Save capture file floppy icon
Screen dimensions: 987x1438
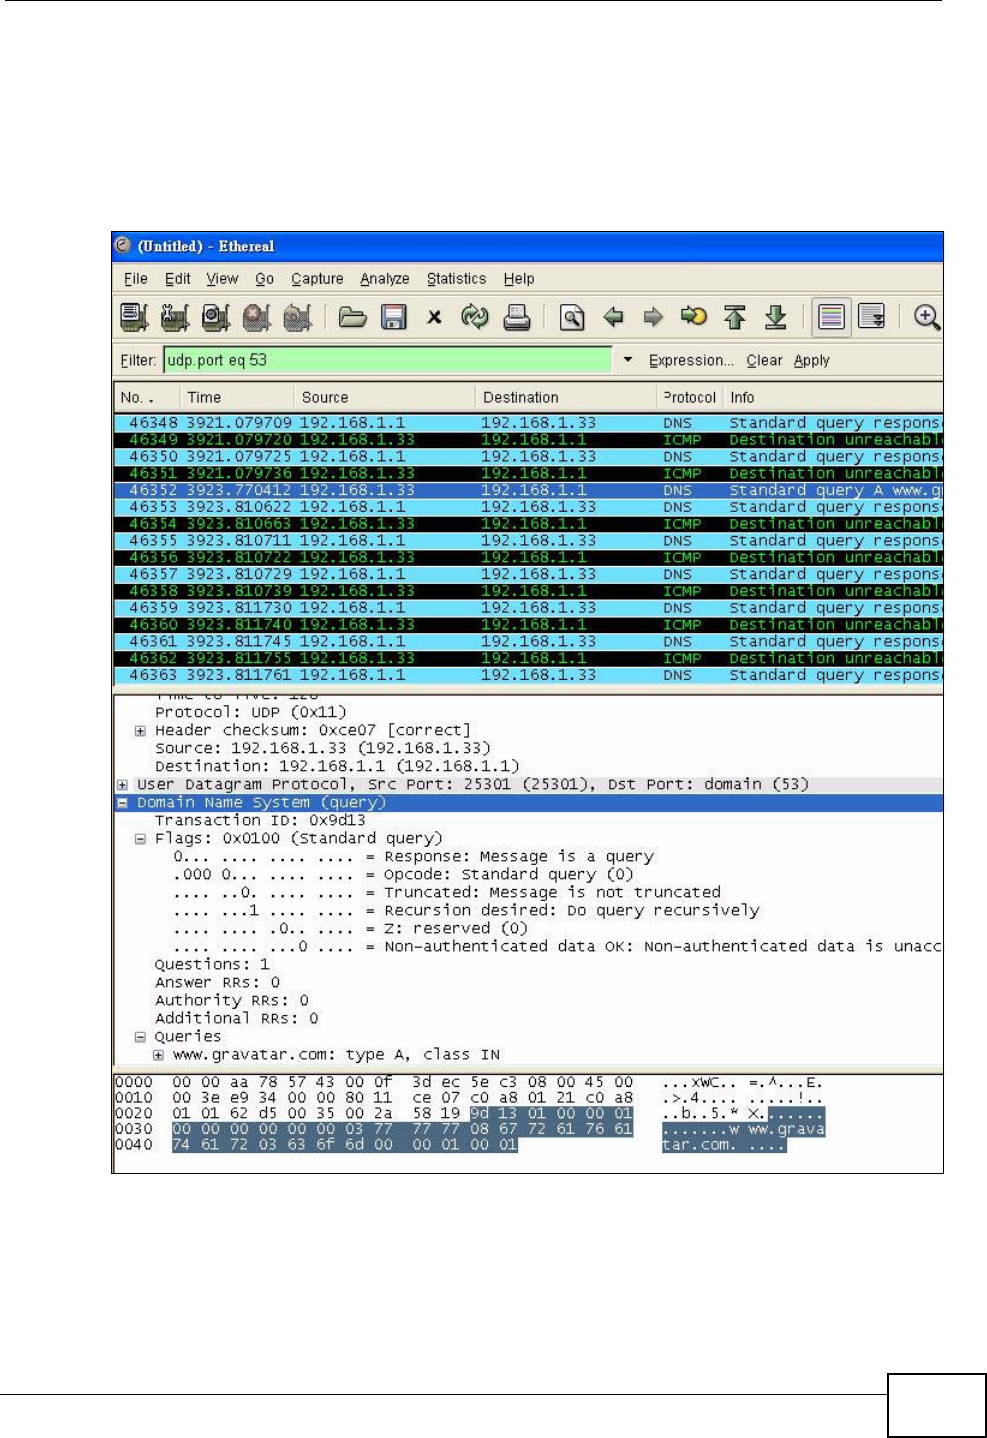click(x=394, y=318)
